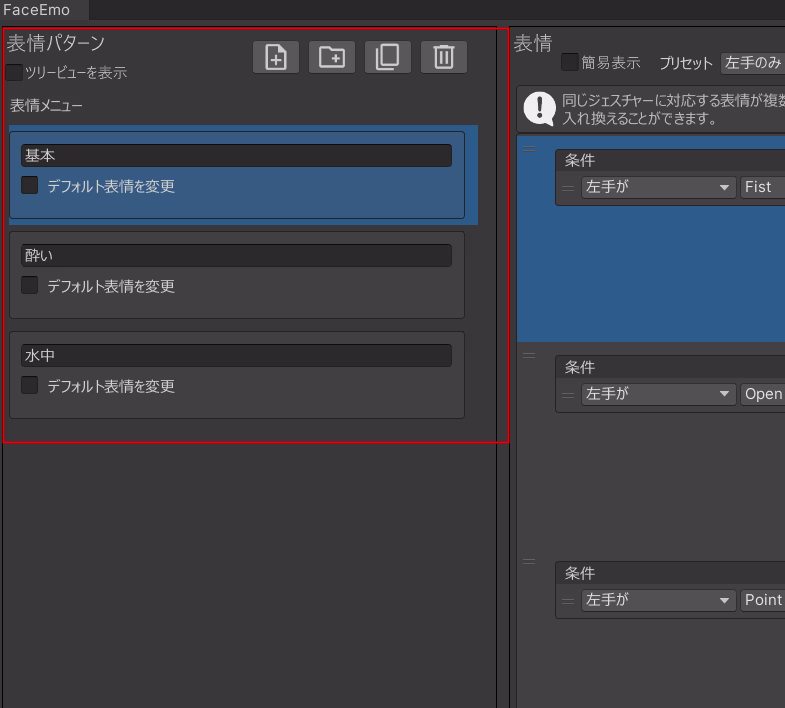Click the 基本 name field
This screenshot has height=708, width=785.
click(236, 155)
